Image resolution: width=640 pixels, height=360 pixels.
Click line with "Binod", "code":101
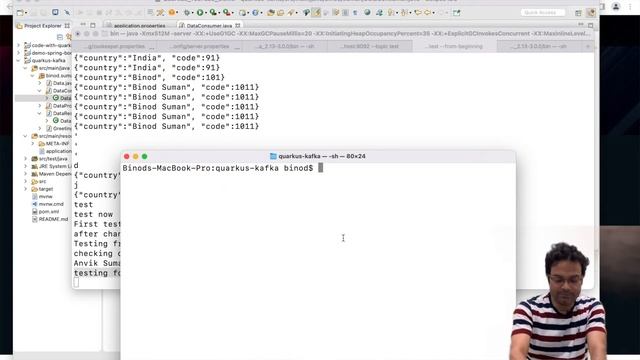coord(149,77)
